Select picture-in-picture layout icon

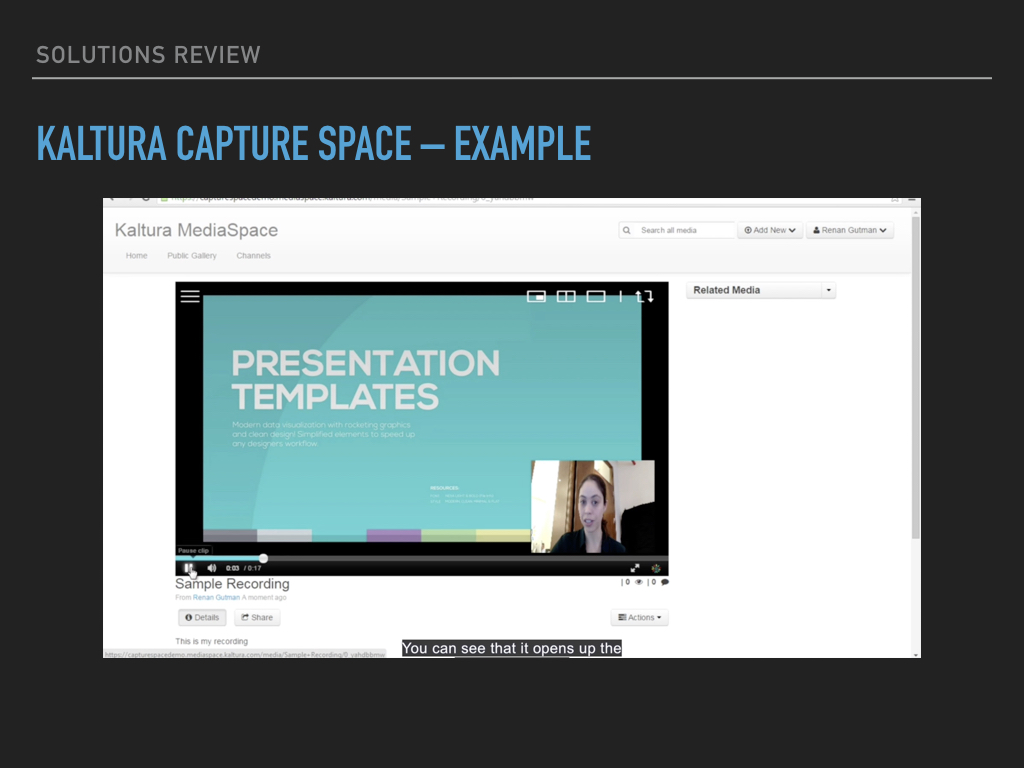[x=536, y=296]
